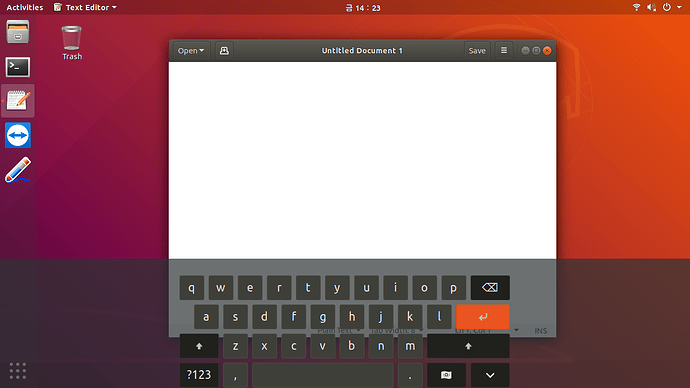
Task: Click inside the empty document text area
Action: pos(362,160)
